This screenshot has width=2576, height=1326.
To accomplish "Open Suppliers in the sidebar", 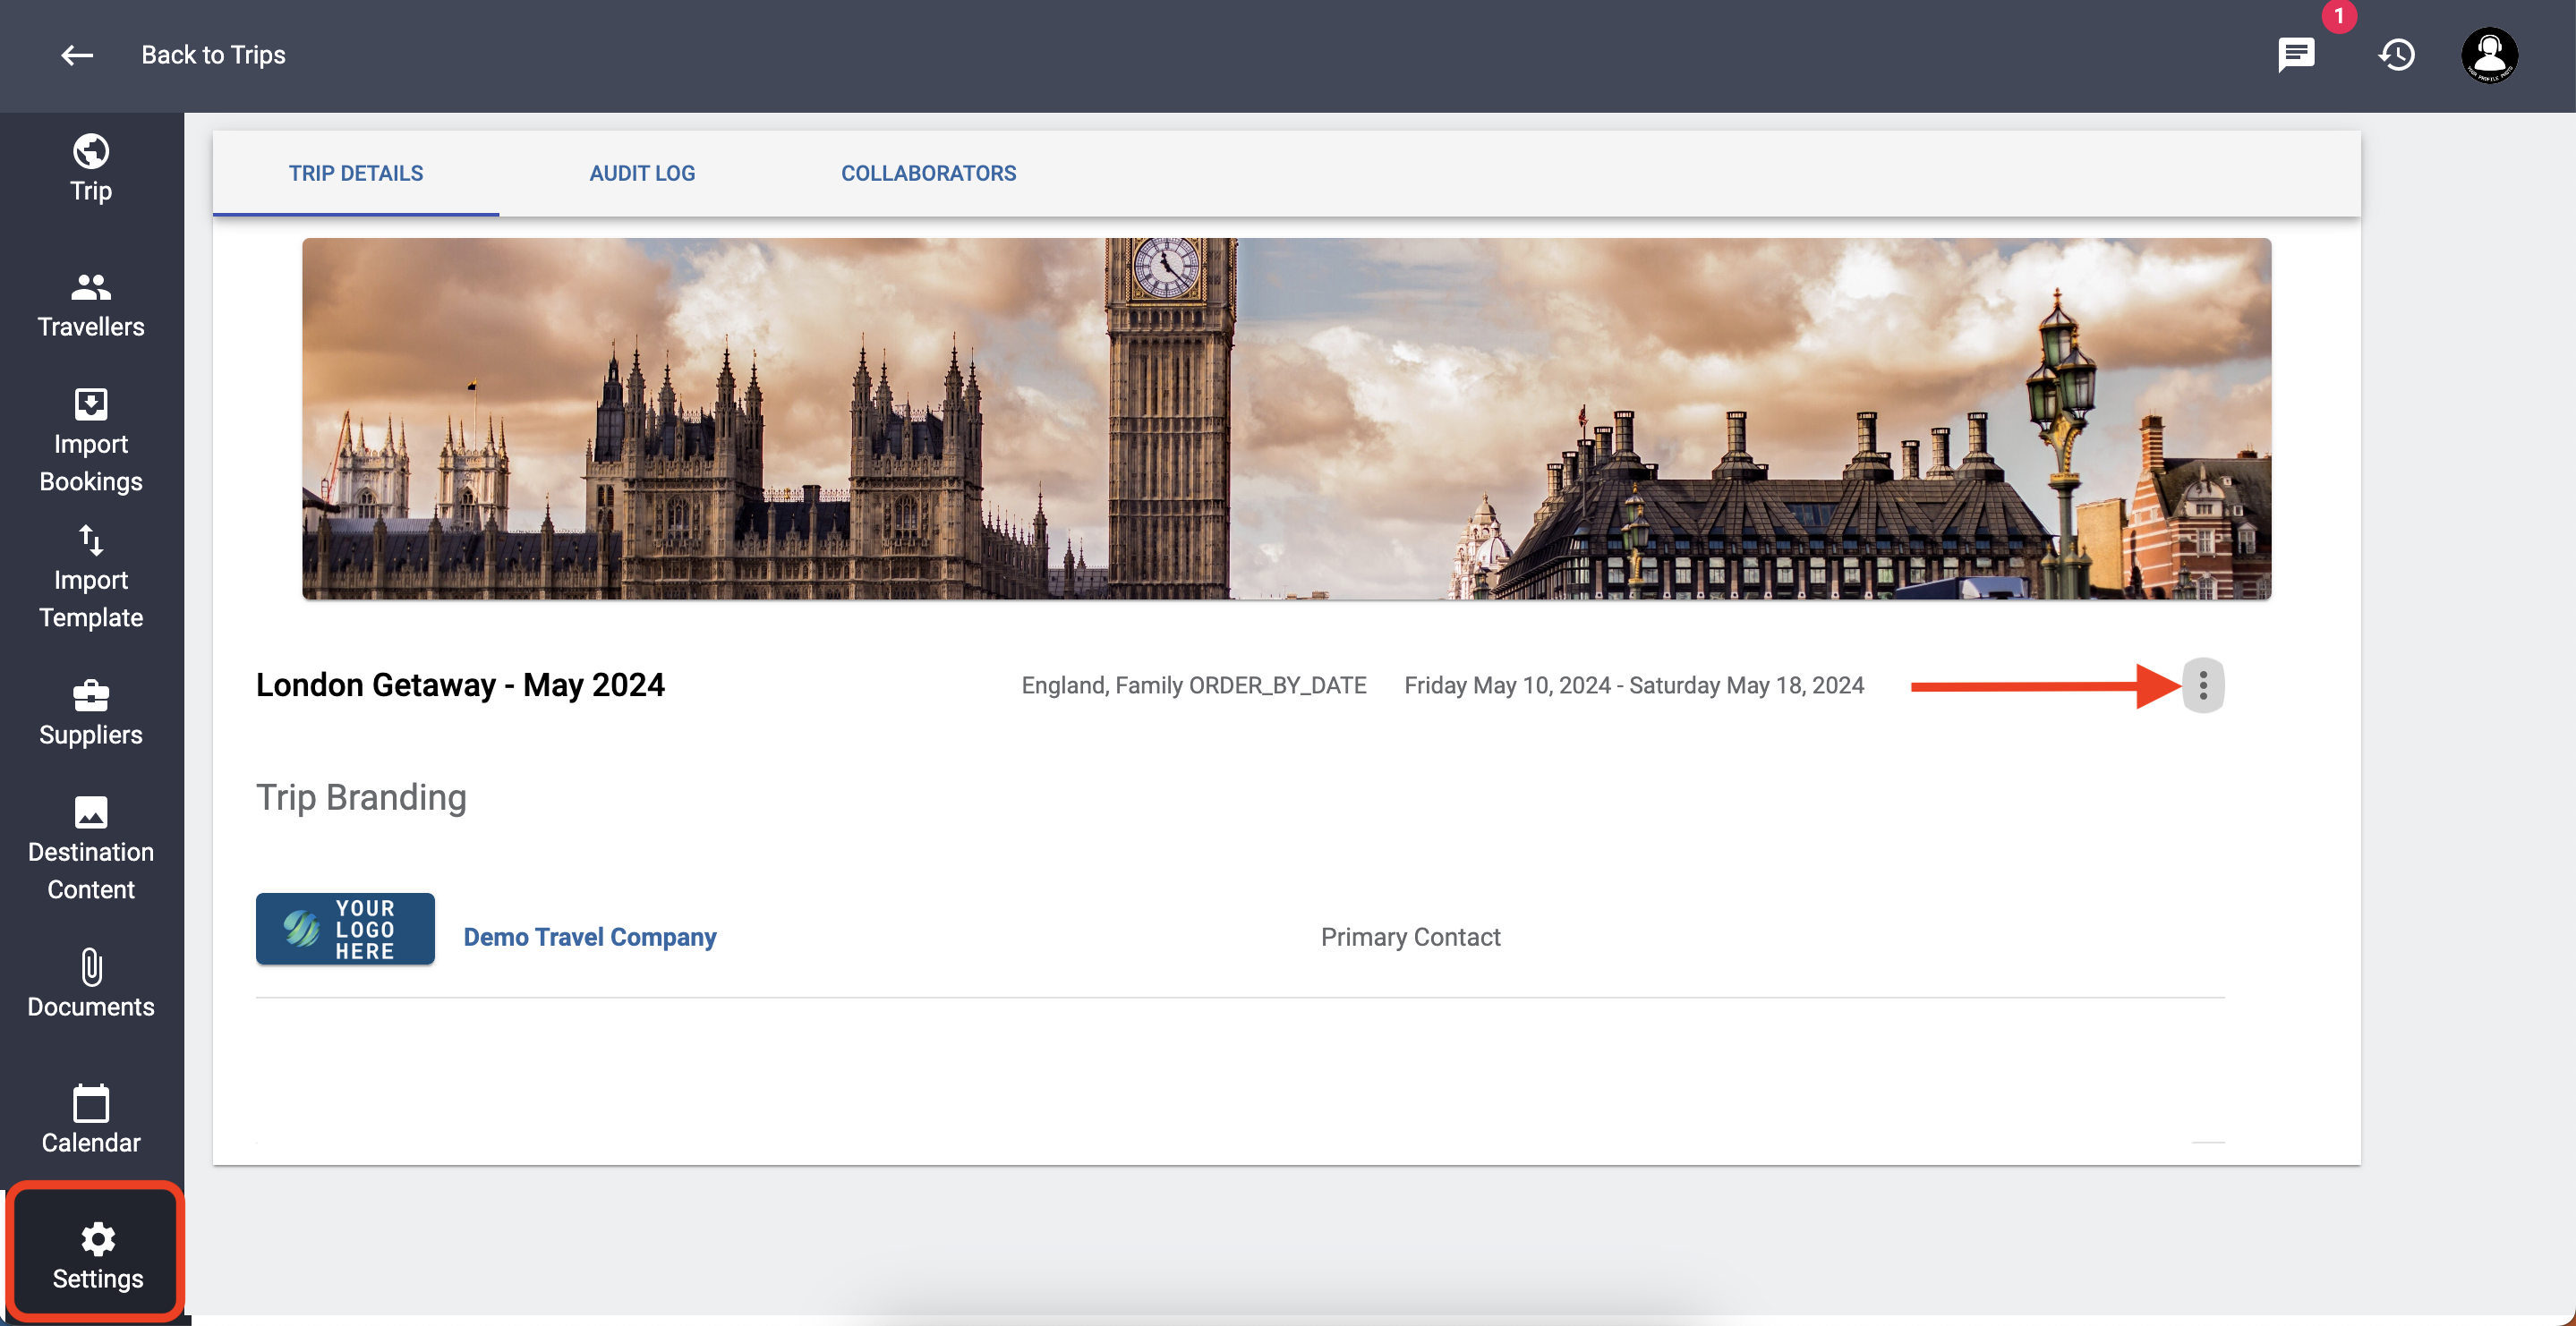I will point(91,714).
